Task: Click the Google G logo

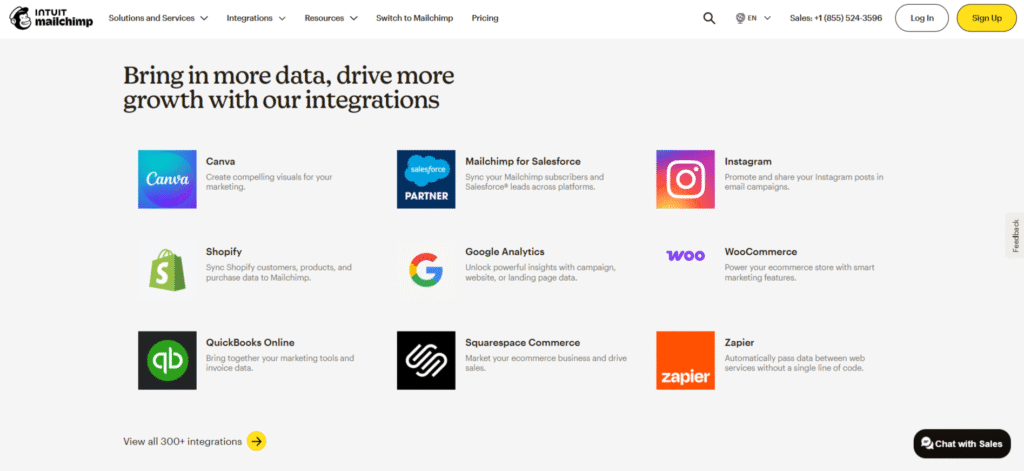Action: 426,270
